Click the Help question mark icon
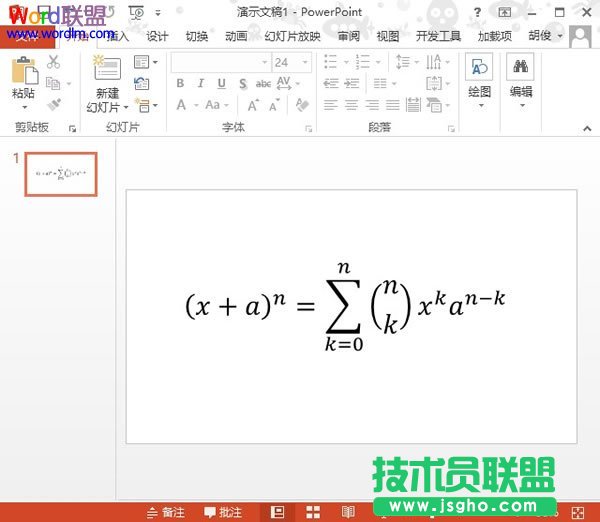Viewport: 600px width, 522px height. [x=477, y=12]
